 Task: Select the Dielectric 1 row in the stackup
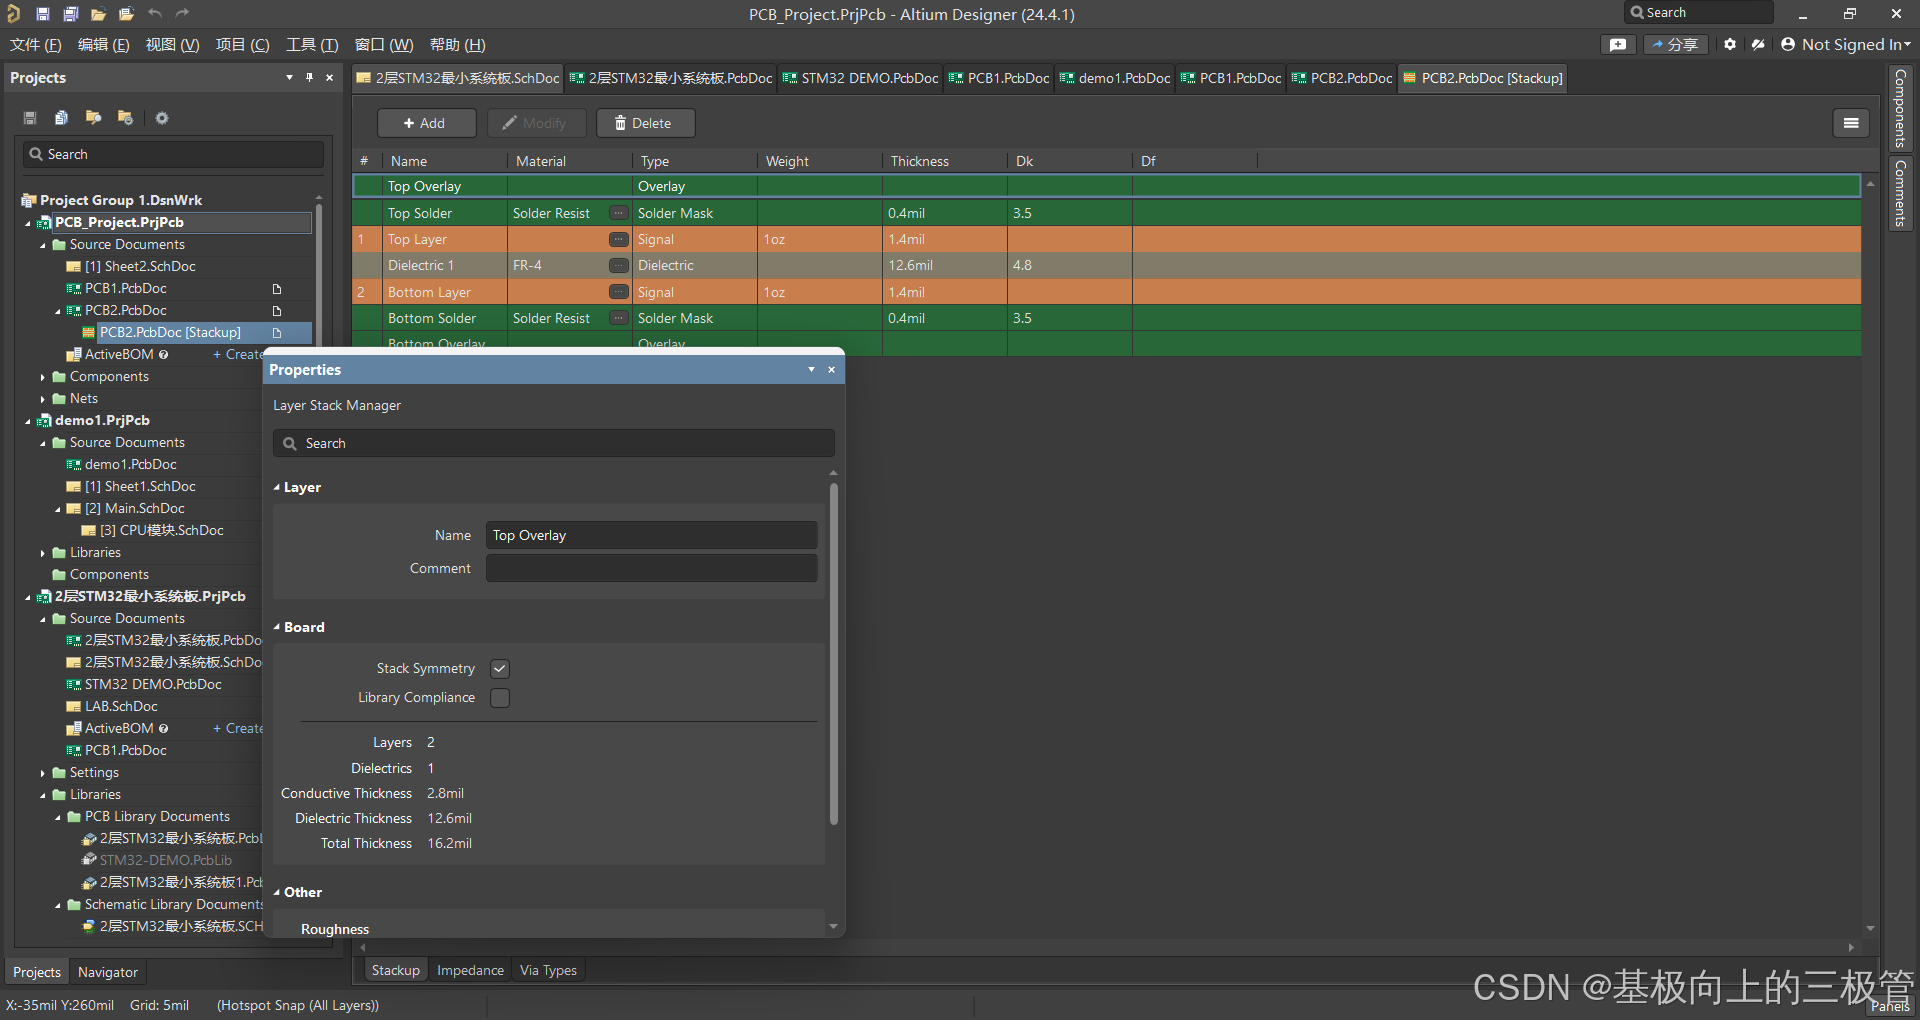tap(1106, 265)
